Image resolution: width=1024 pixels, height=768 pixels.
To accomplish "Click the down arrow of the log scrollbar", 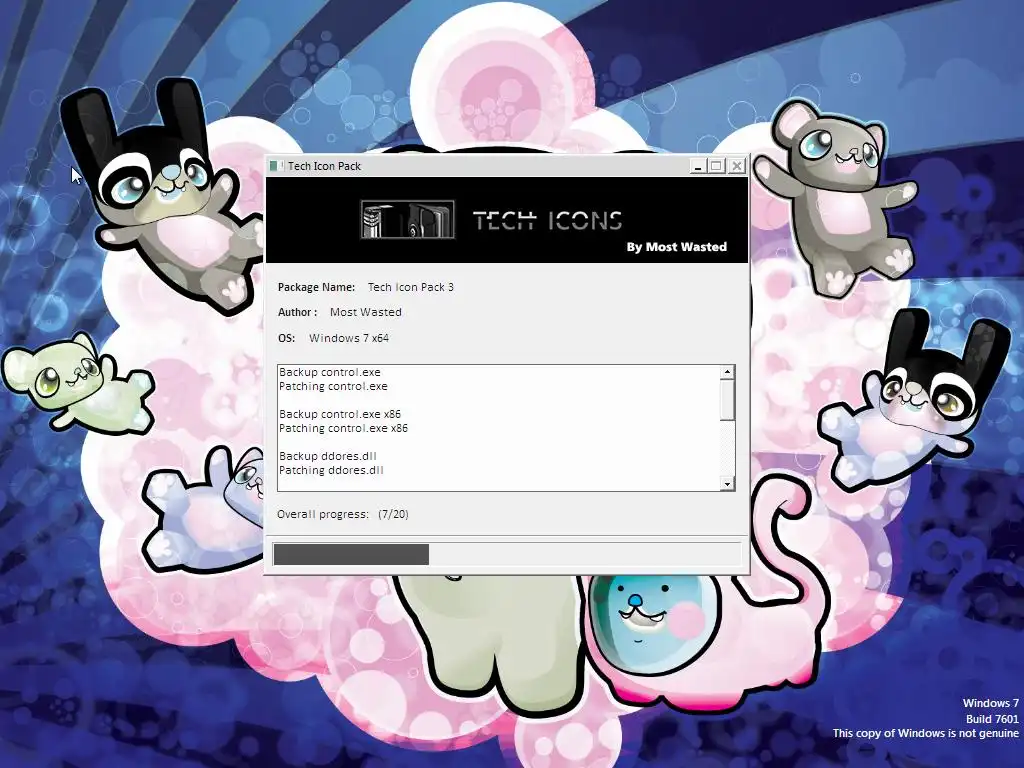I will [728, 483].
